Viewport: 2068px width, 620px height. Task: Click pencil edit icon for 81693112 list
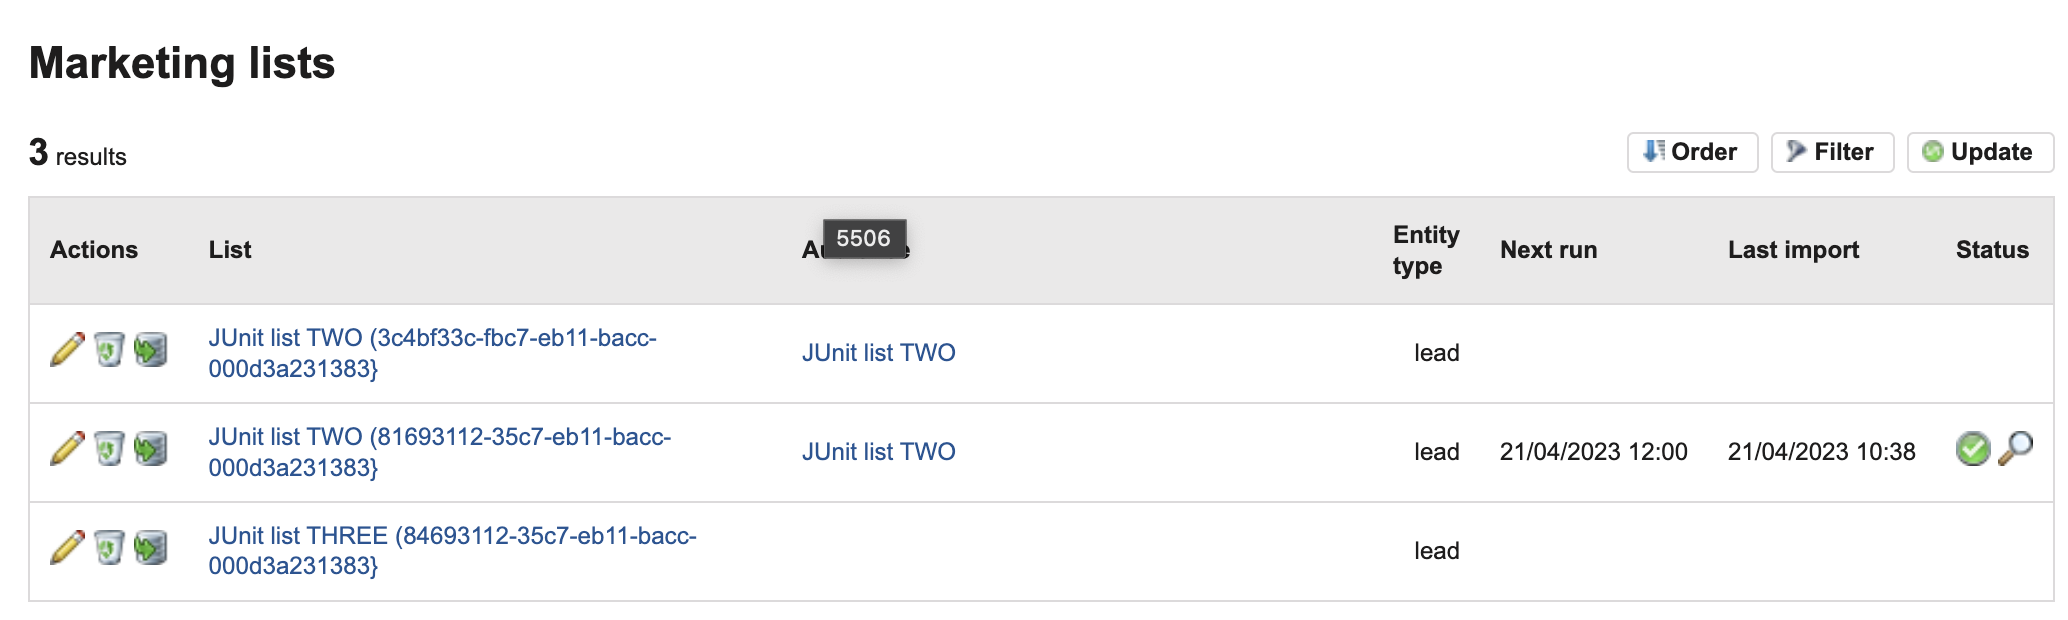point(67,449)
